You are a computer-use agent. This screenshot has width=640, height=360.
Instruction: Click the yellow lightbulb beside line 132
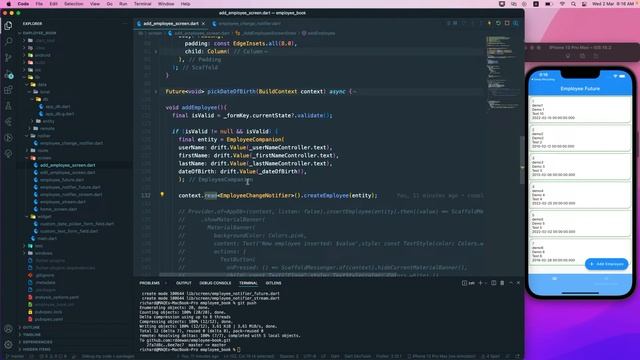pos(162,195)
